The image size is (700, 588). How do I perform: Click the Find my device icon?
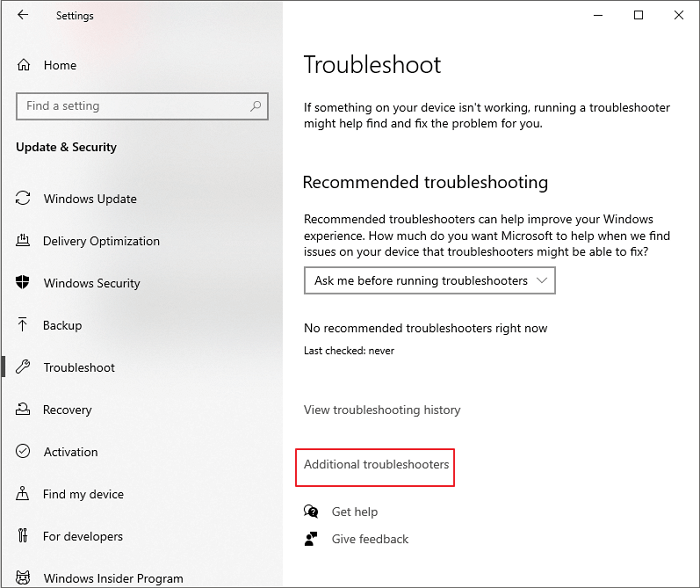(x=23, y=494)
